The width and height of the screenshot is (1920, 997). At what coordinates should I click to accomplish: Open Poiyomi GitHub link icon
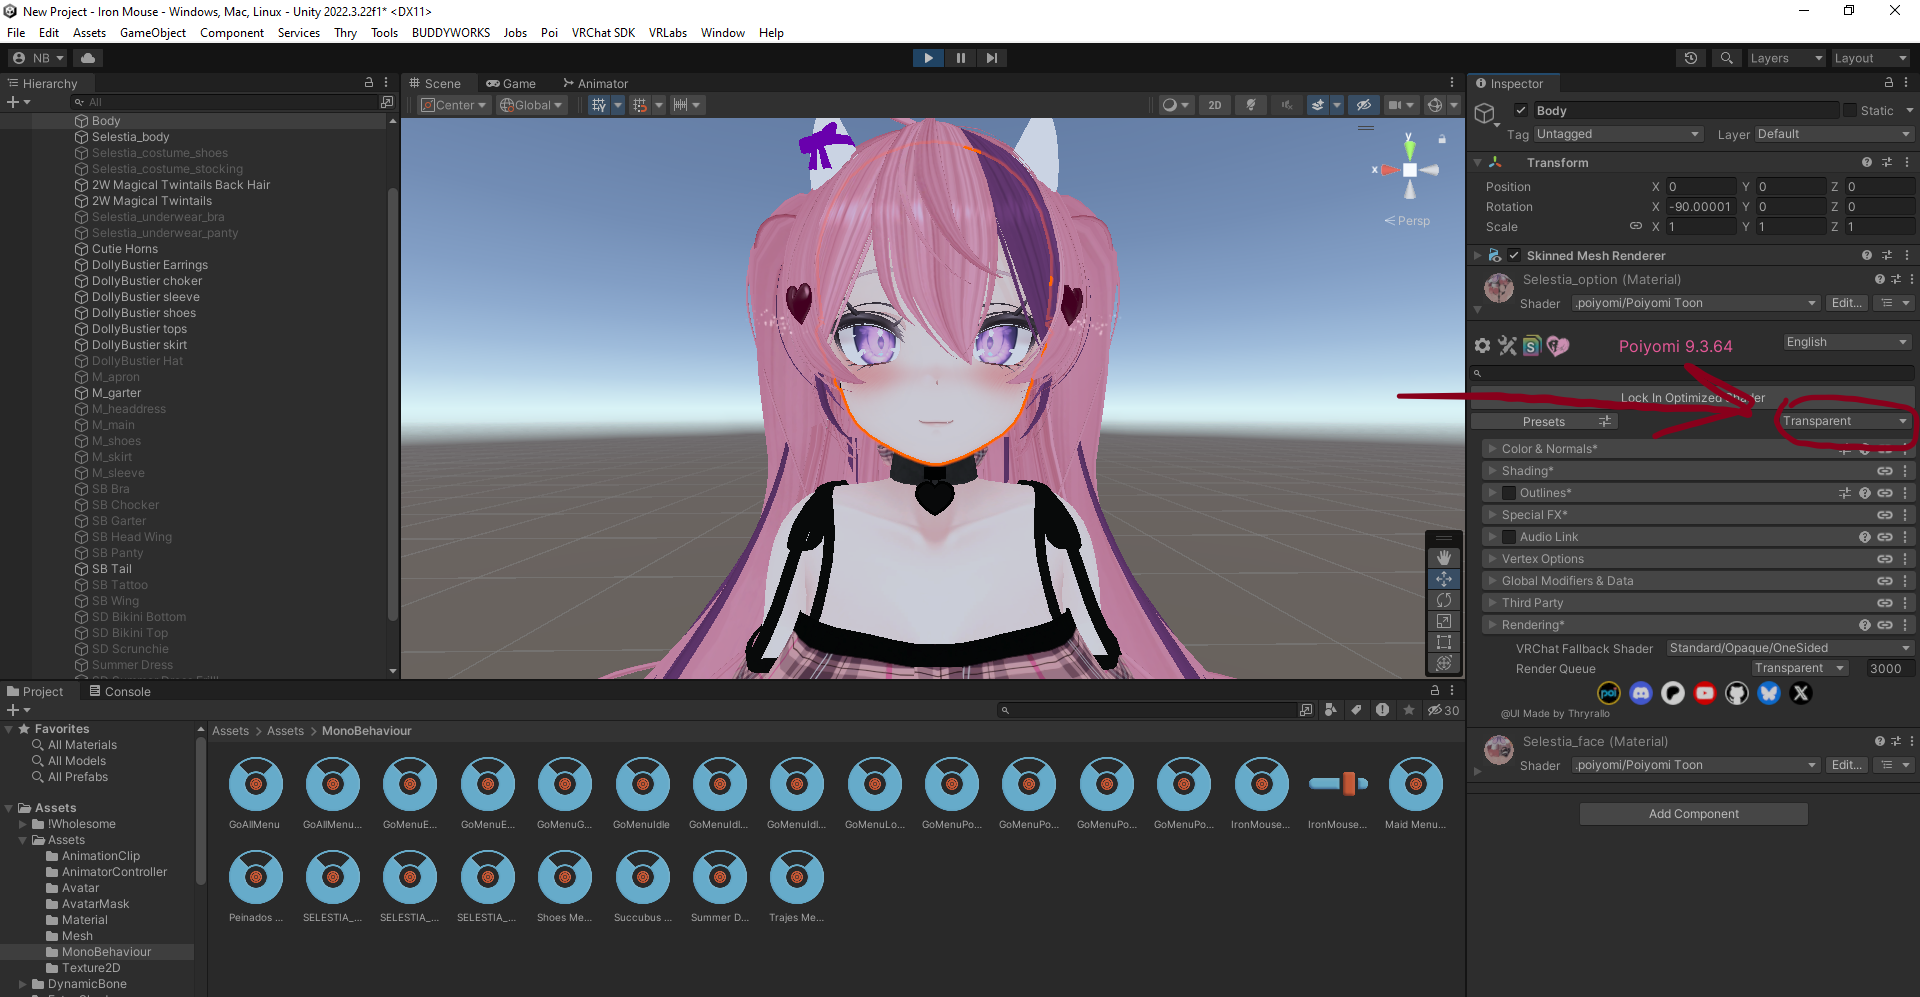(1737, 693)
